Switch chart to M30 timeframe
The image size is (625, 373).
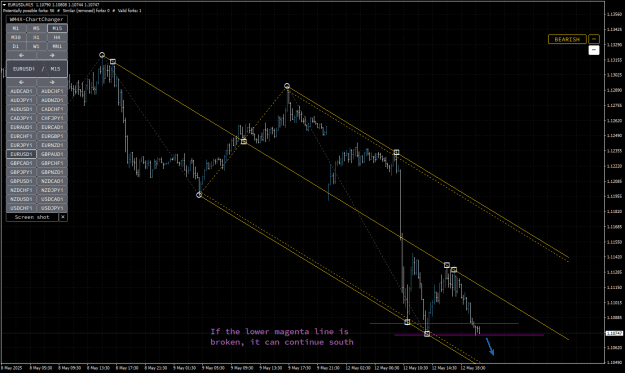coord(16,37)
